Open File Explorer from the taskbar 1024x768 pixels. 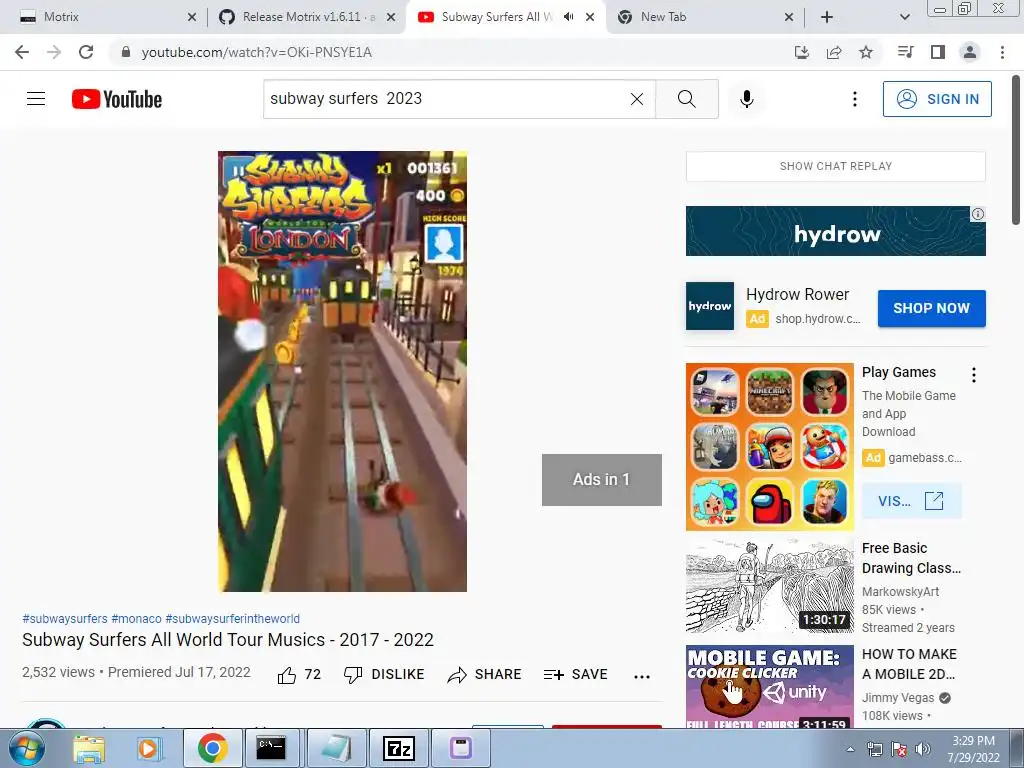tap(89, 748)
